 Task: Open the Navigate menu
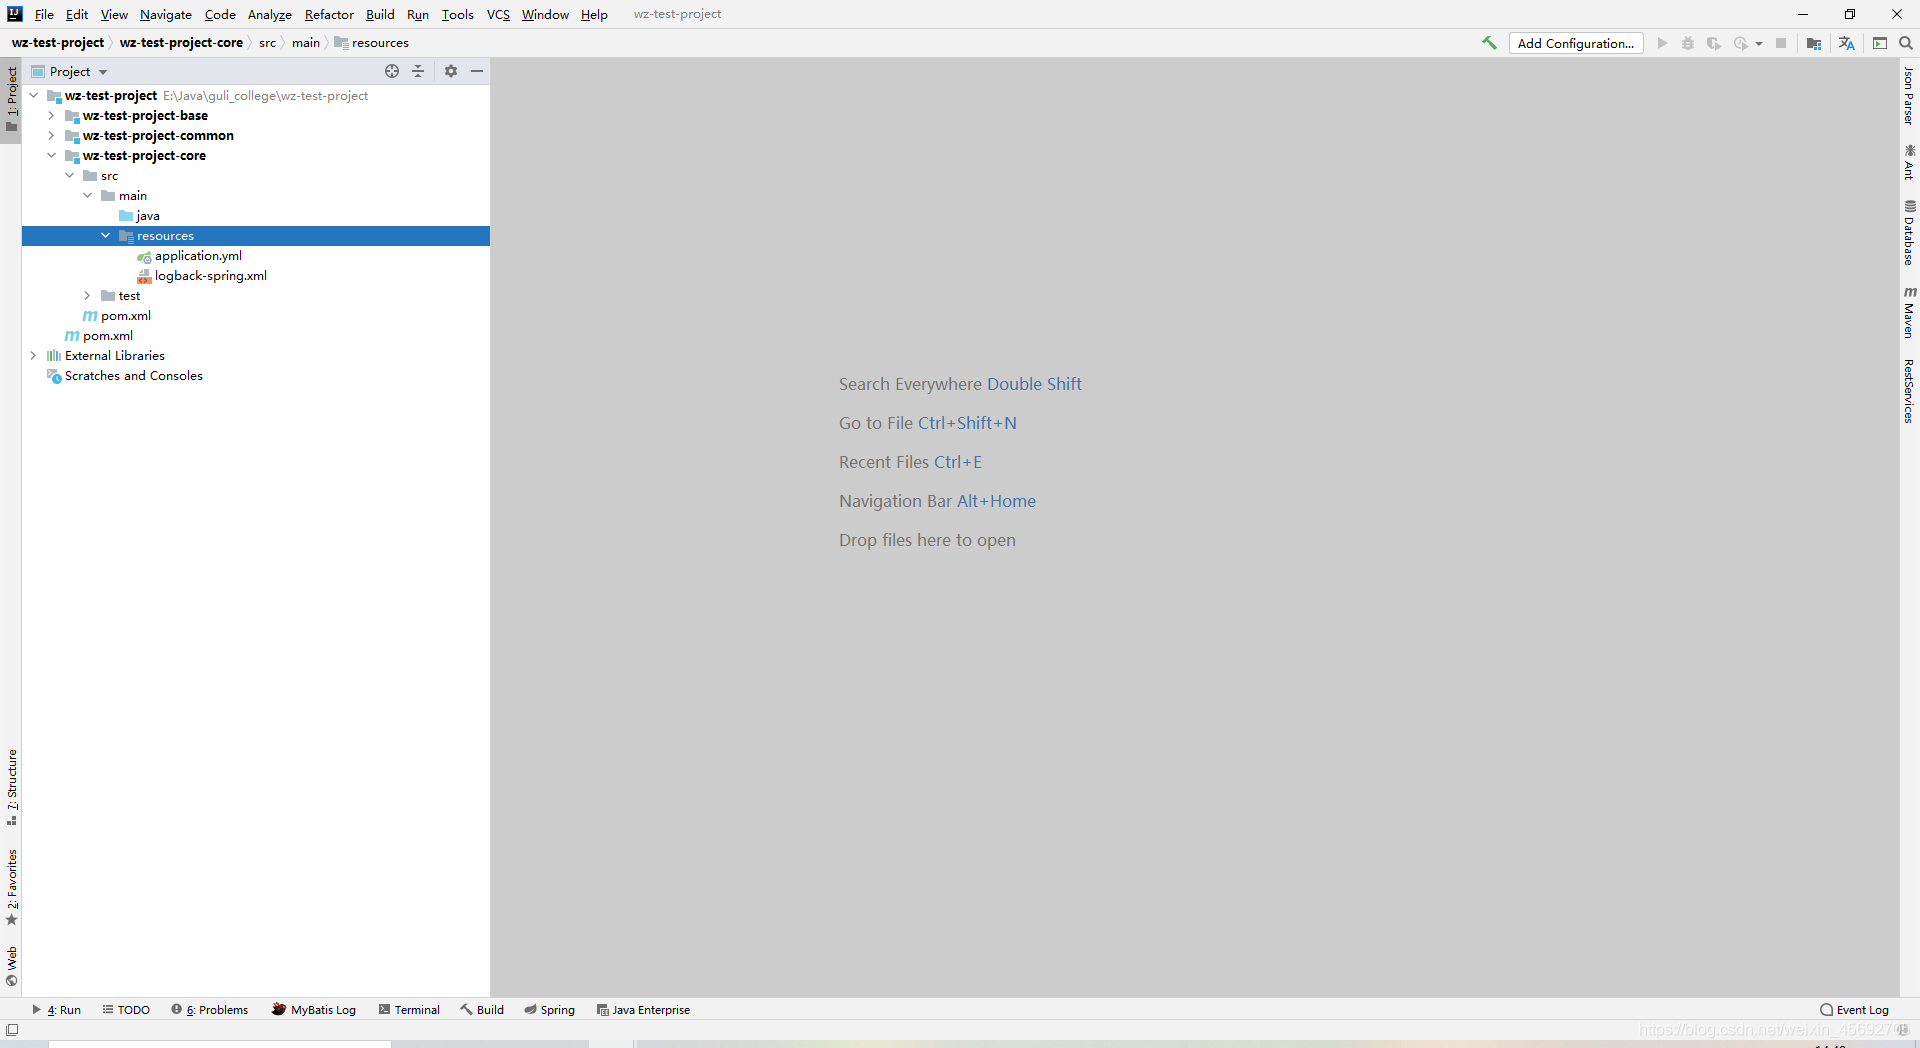click(166, 14)
